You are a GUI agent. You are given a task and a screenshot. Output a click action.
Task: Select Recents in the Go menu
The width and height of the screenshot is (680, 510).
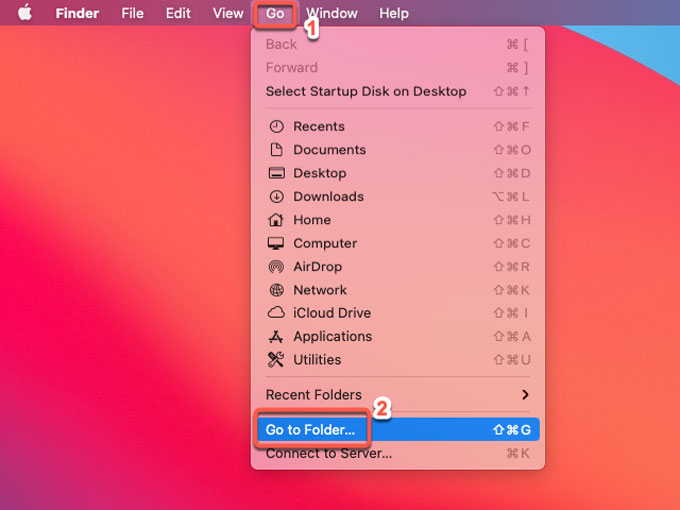coord(398,127)
